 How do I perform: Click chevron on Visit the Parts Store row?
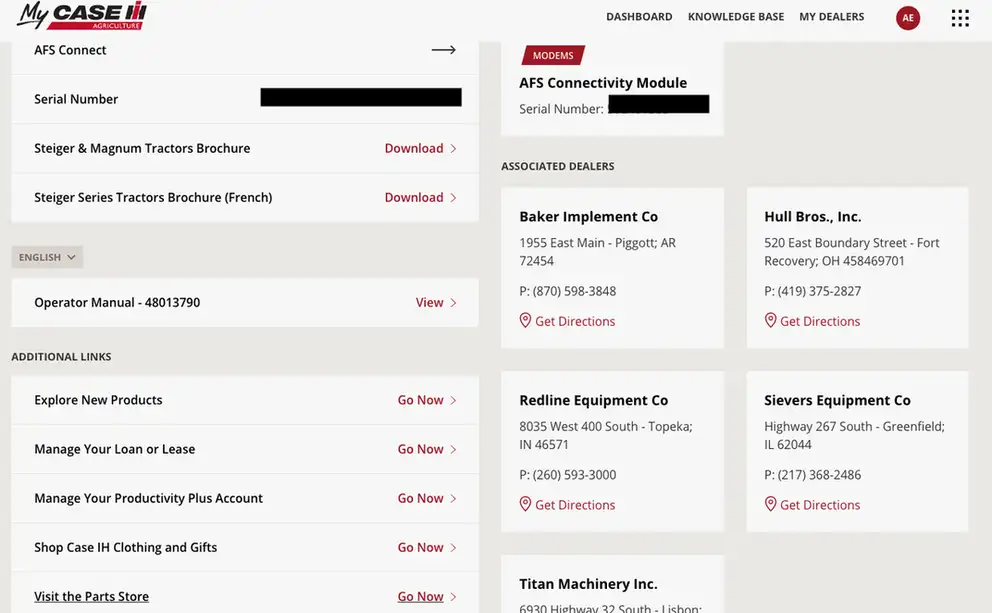[x=453, y=597]
